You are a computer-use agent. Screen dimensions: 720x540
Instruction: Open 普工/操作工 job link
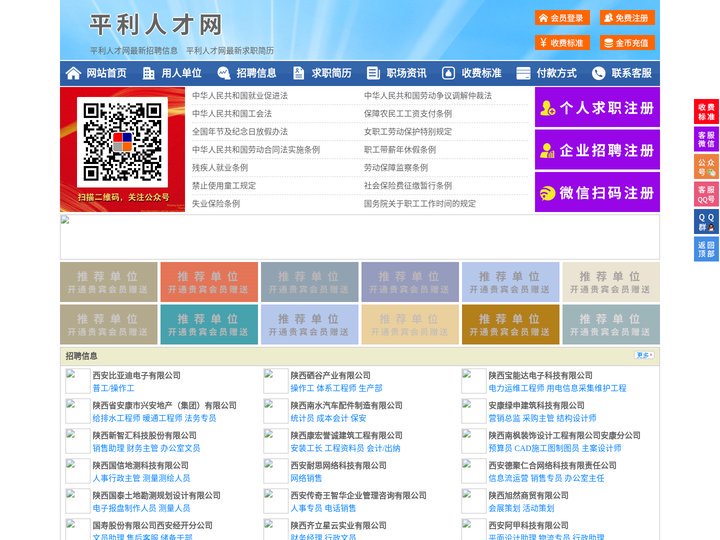click(113, 388)
